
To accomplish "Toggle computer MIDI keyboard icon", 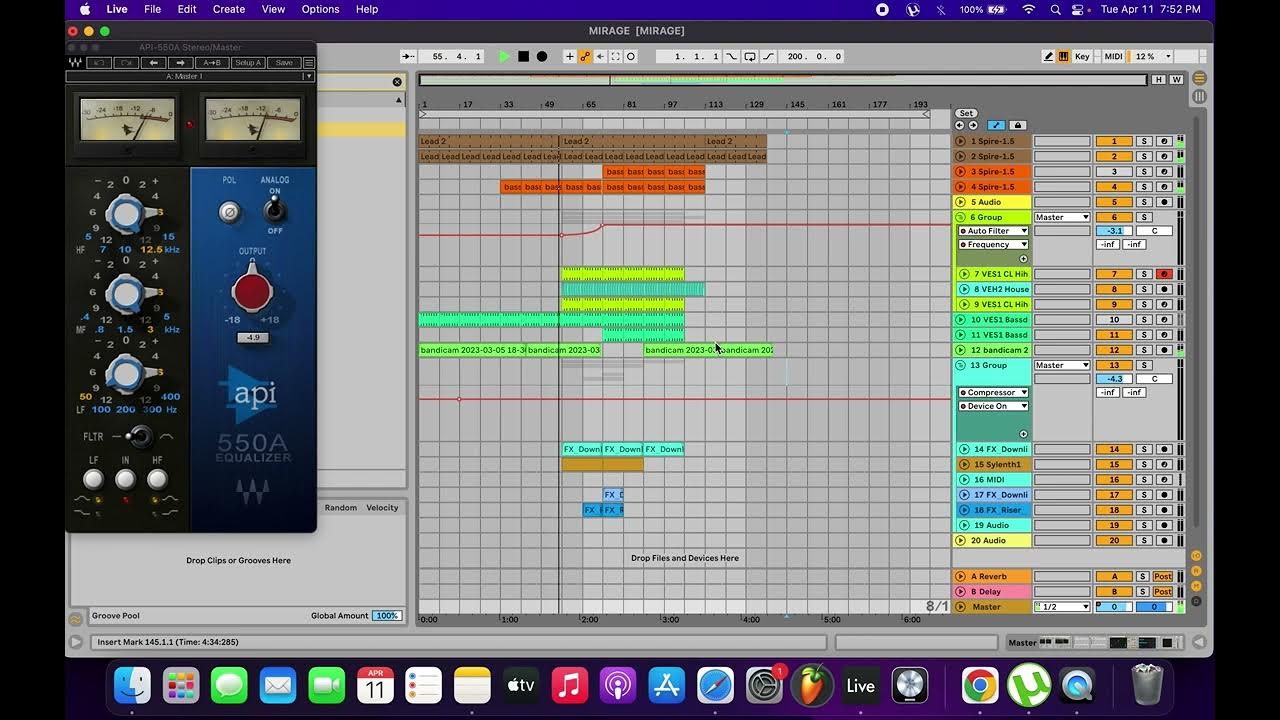I will coord(1063,57).
